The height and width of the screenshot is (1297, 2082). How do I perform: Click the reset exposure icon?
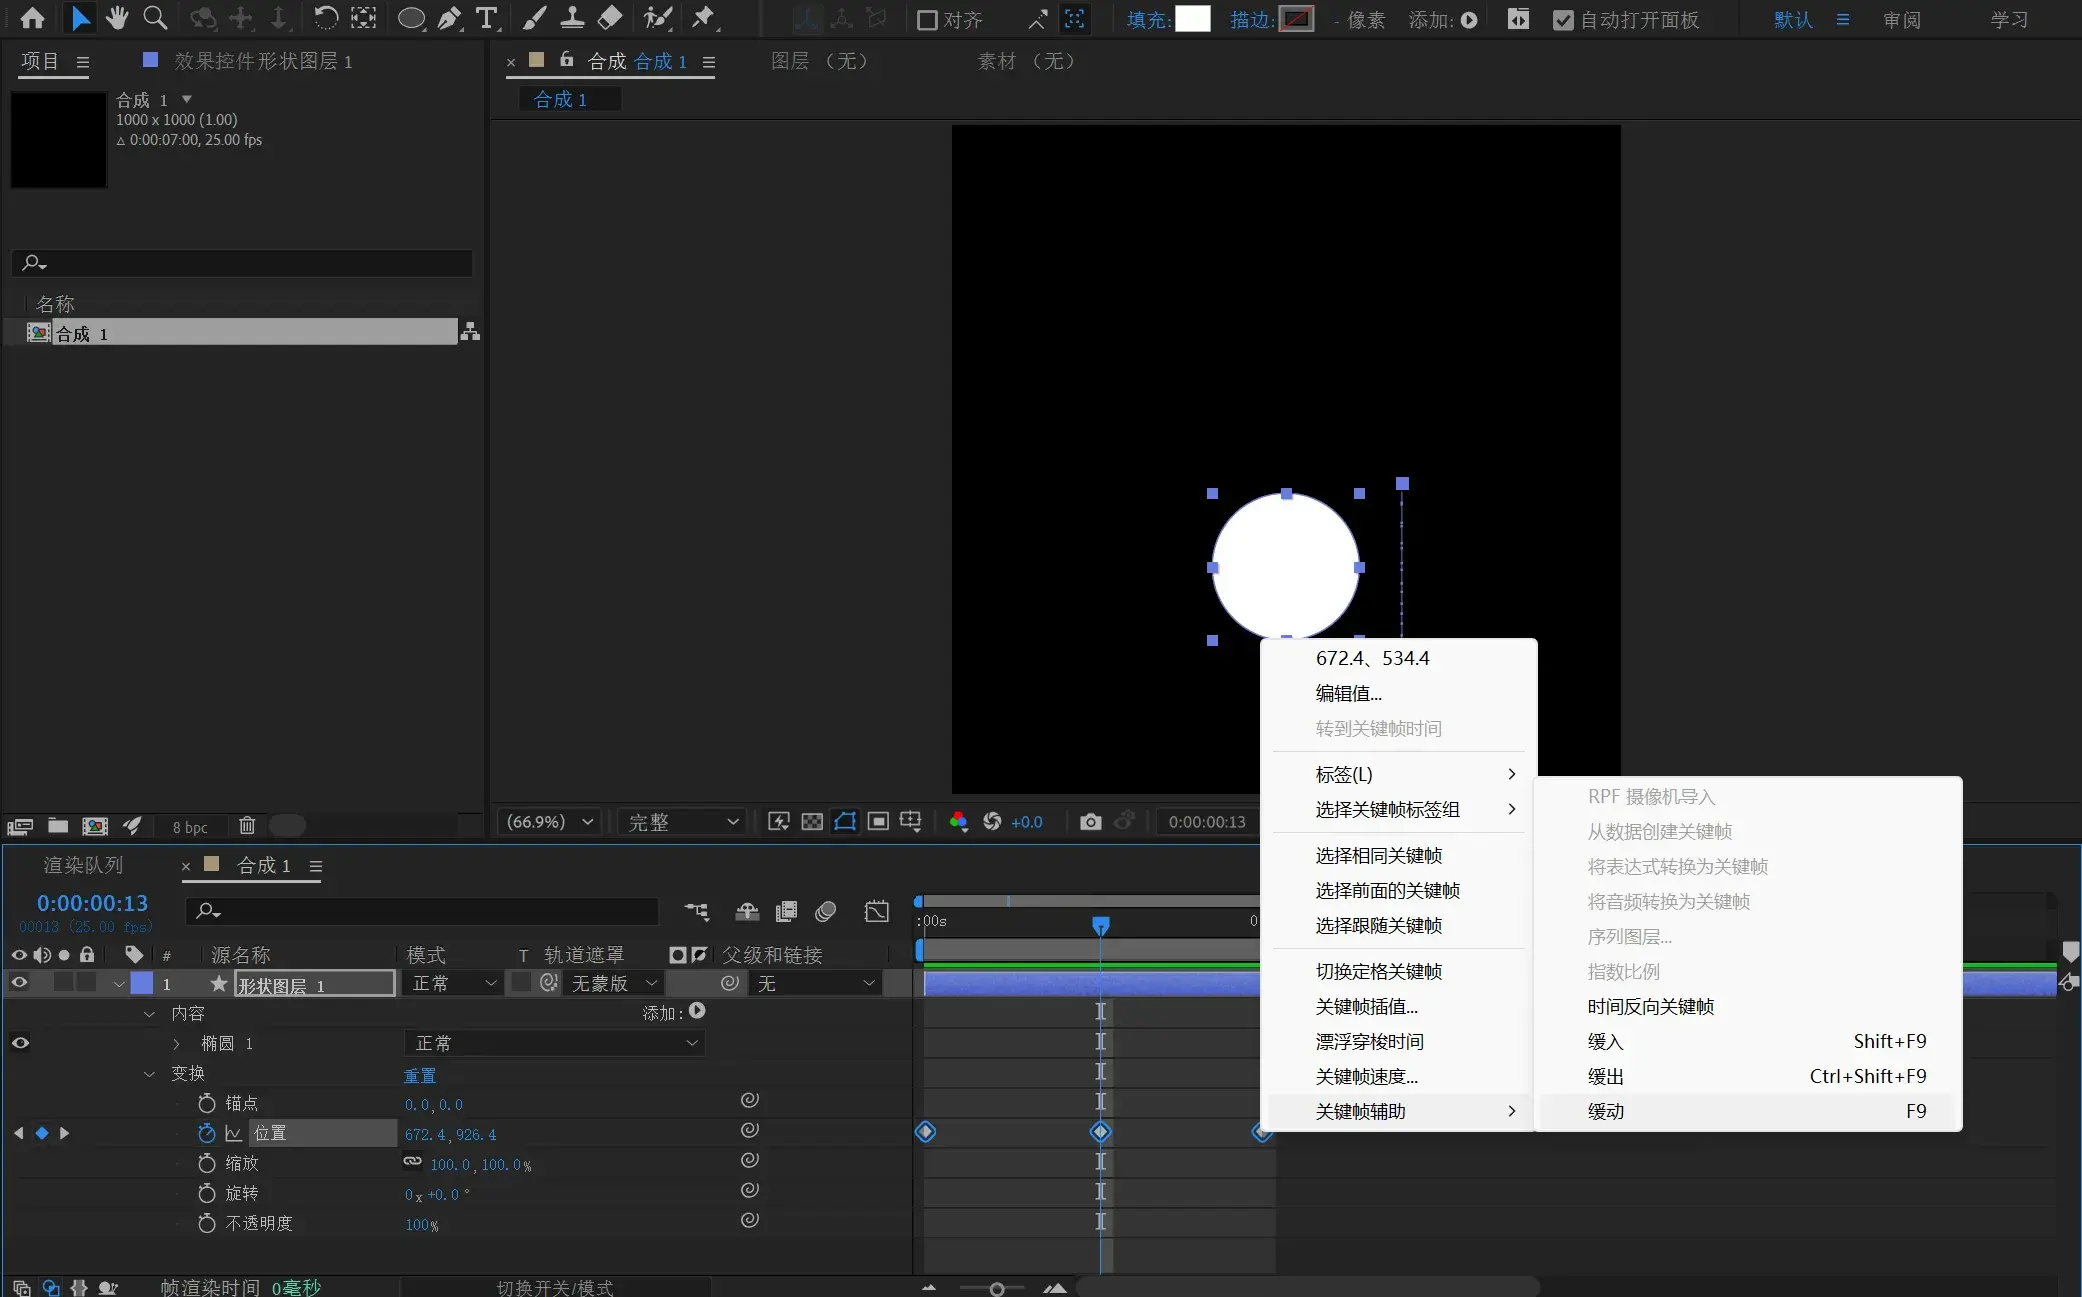click(992, 822)
